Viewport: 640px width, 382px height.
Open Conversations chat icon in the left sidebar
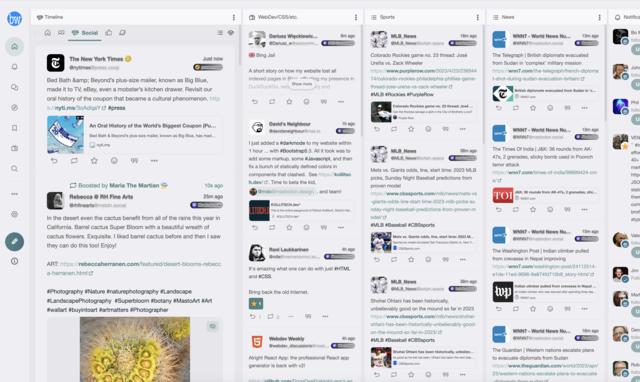(x=14, y=87)
